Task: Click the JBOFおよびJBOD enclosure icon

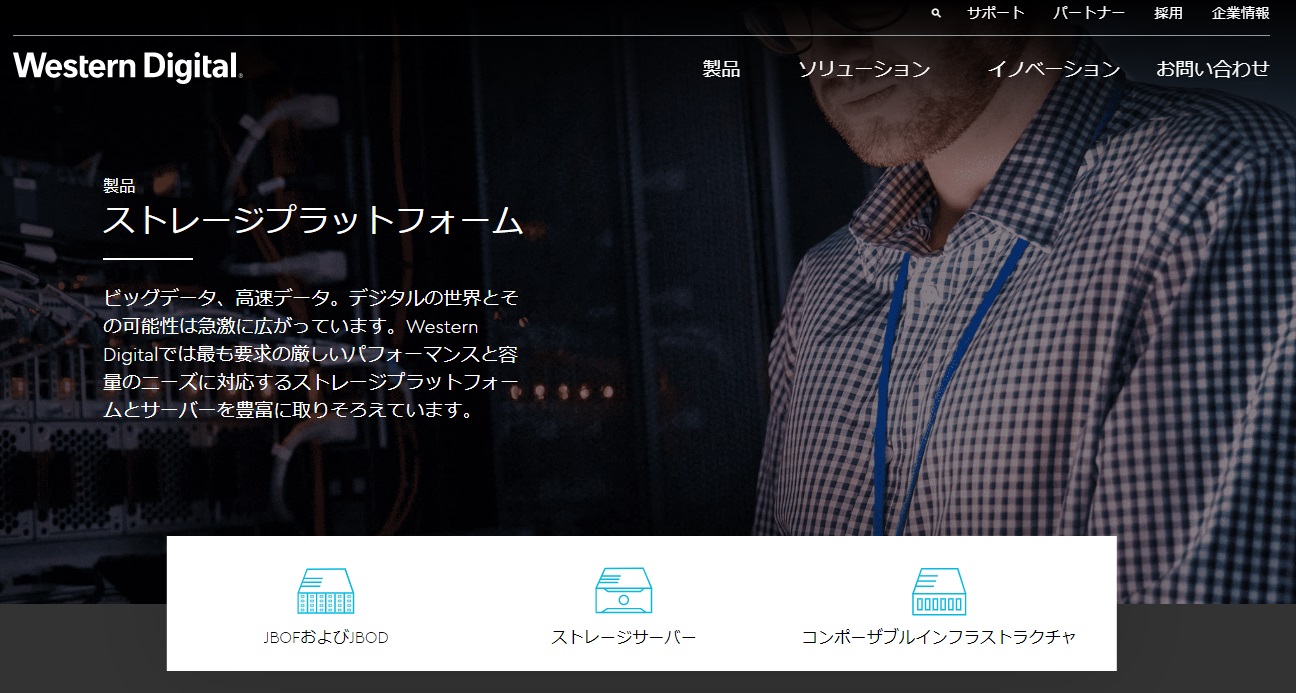Action: [326, 591]
